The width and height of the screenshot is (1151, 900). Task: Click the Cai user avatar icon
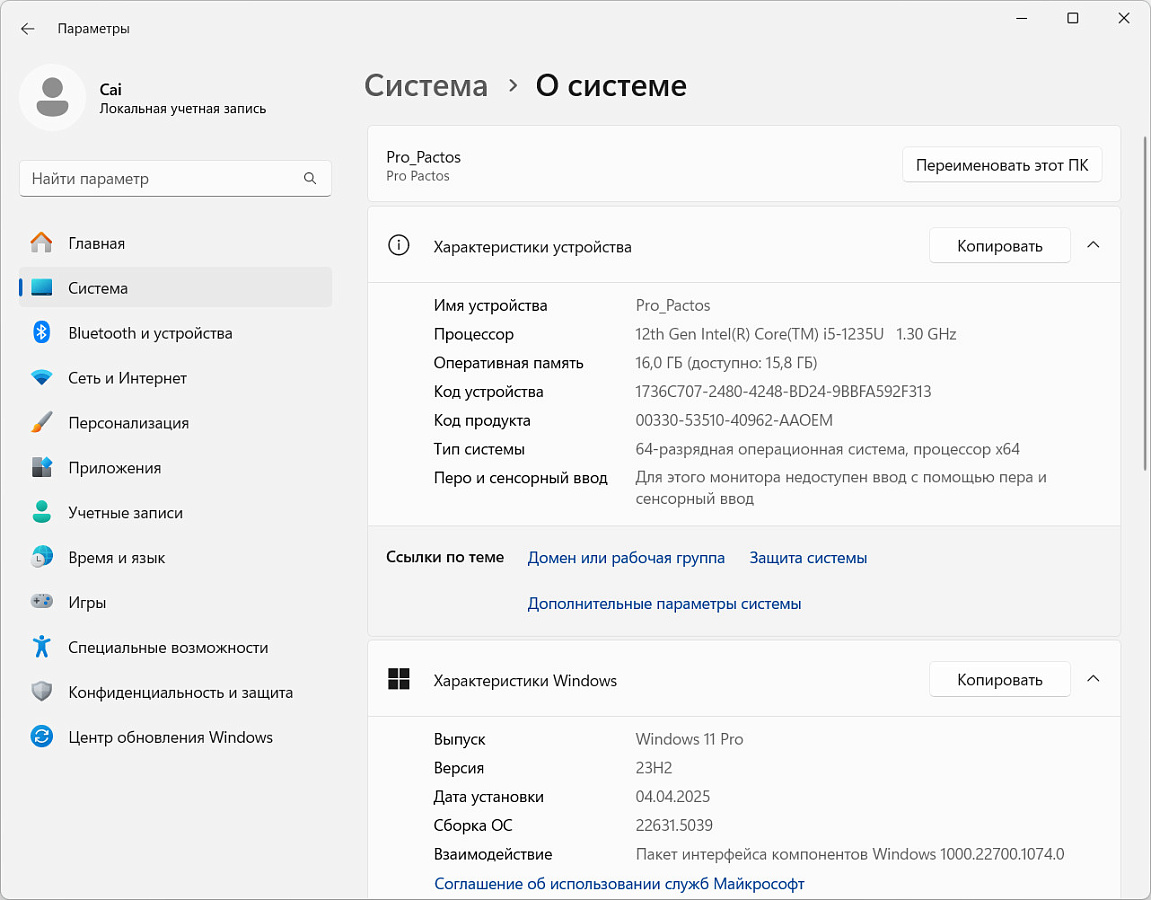point(52,98)
